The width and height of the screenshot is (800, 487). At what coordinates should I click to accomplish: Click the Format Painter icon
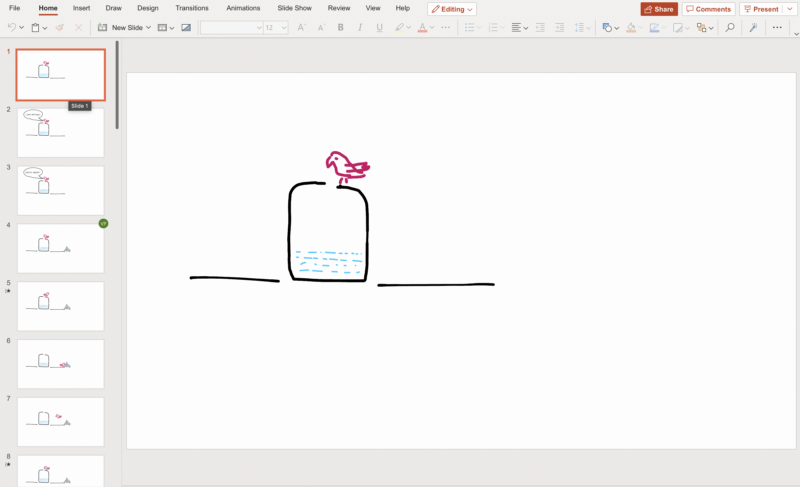pos(59,28)
